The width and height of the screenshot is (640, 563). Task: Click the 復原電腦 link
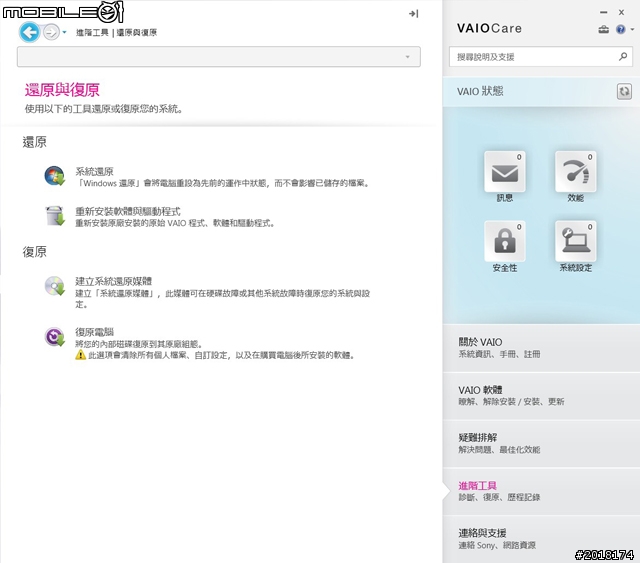[94, 332]
